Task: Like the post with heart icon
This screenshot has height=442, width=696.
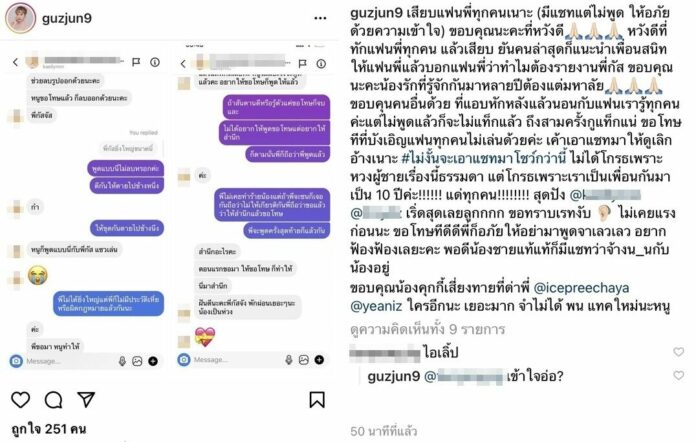Action: (20, 400)
